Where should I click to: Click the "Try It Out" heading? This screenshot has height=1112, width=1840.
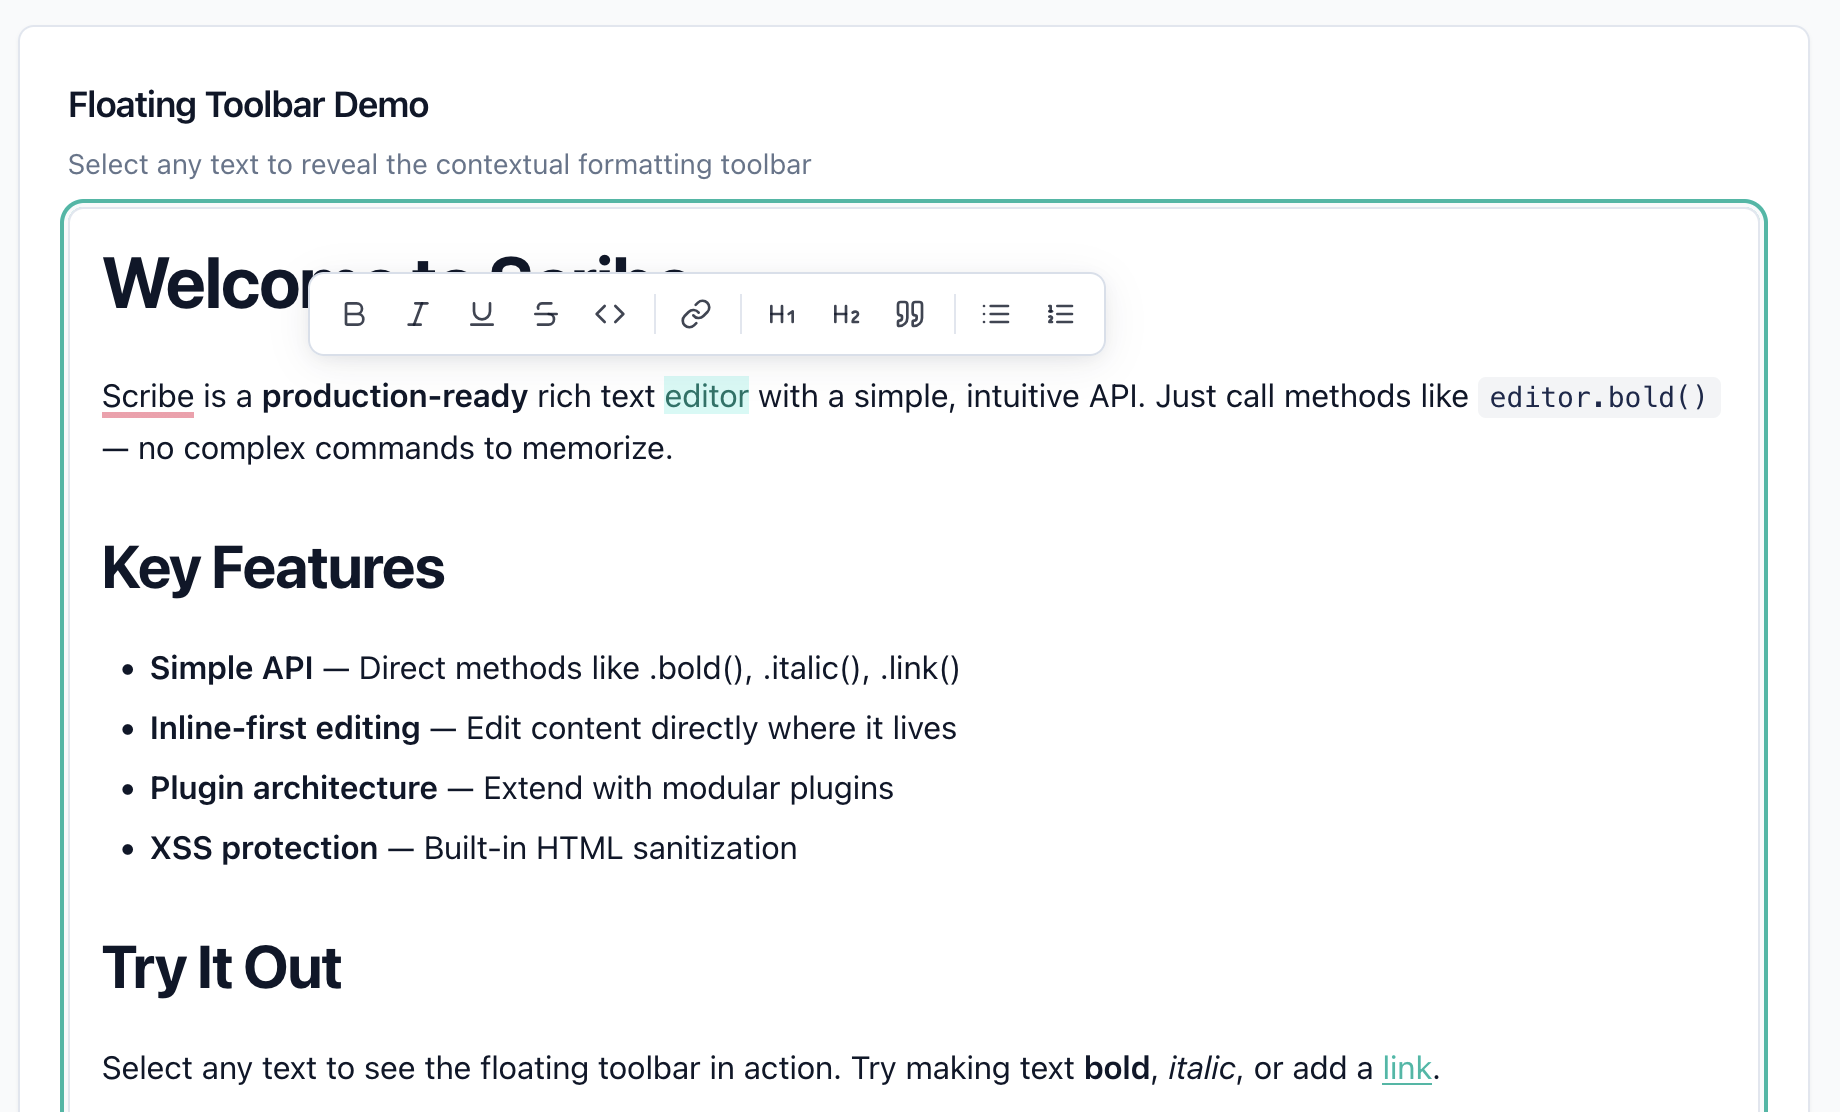pos(222,968)
